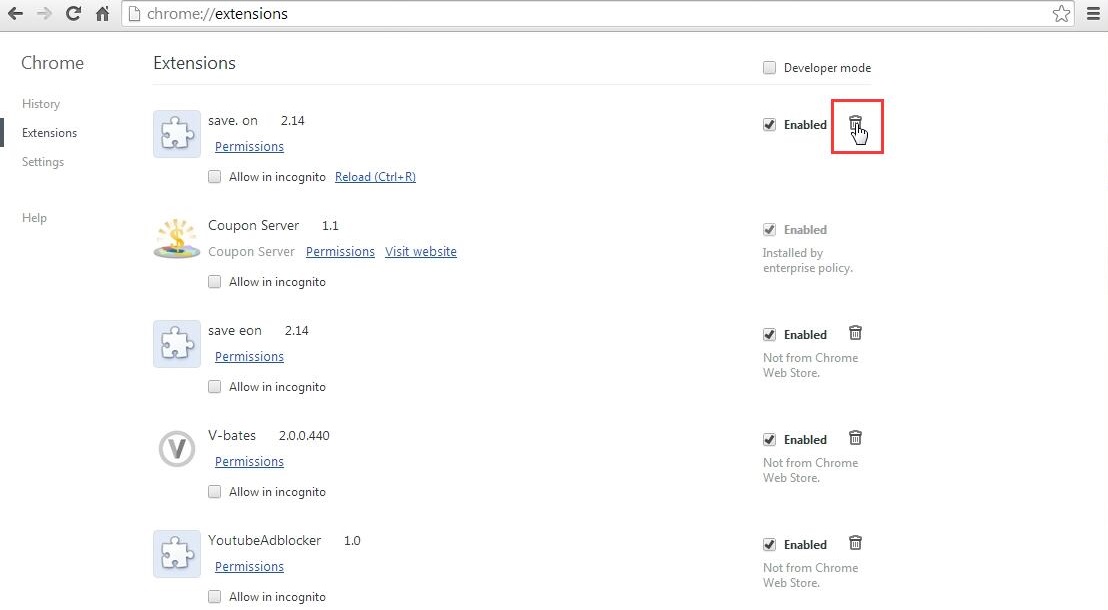Click the page icon in address bar
This screenshot has height=610, width=1108.
(x=134, y=13)
